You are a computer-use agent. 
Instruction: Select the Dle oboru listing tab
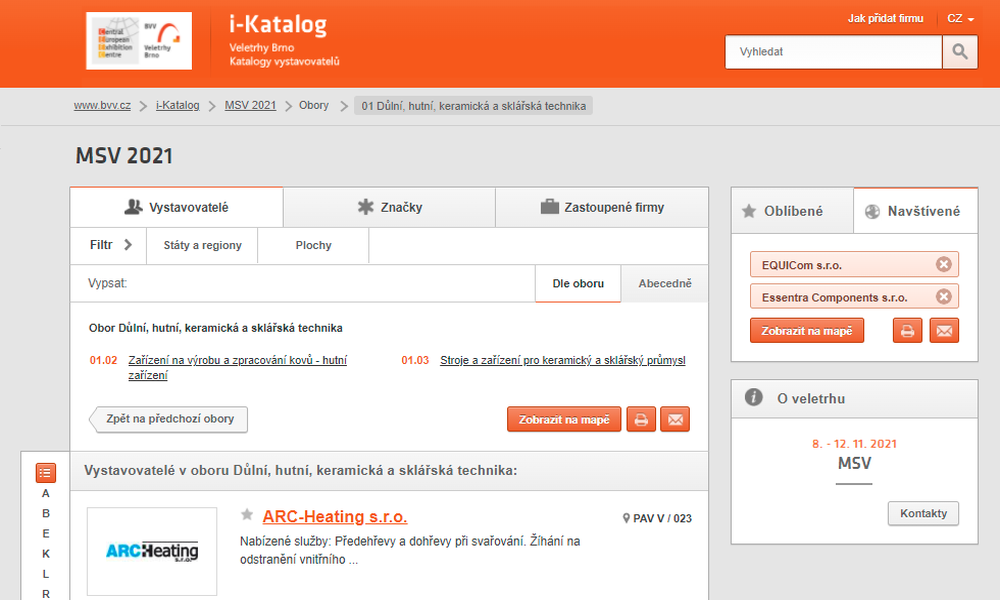tap(578, 284)
